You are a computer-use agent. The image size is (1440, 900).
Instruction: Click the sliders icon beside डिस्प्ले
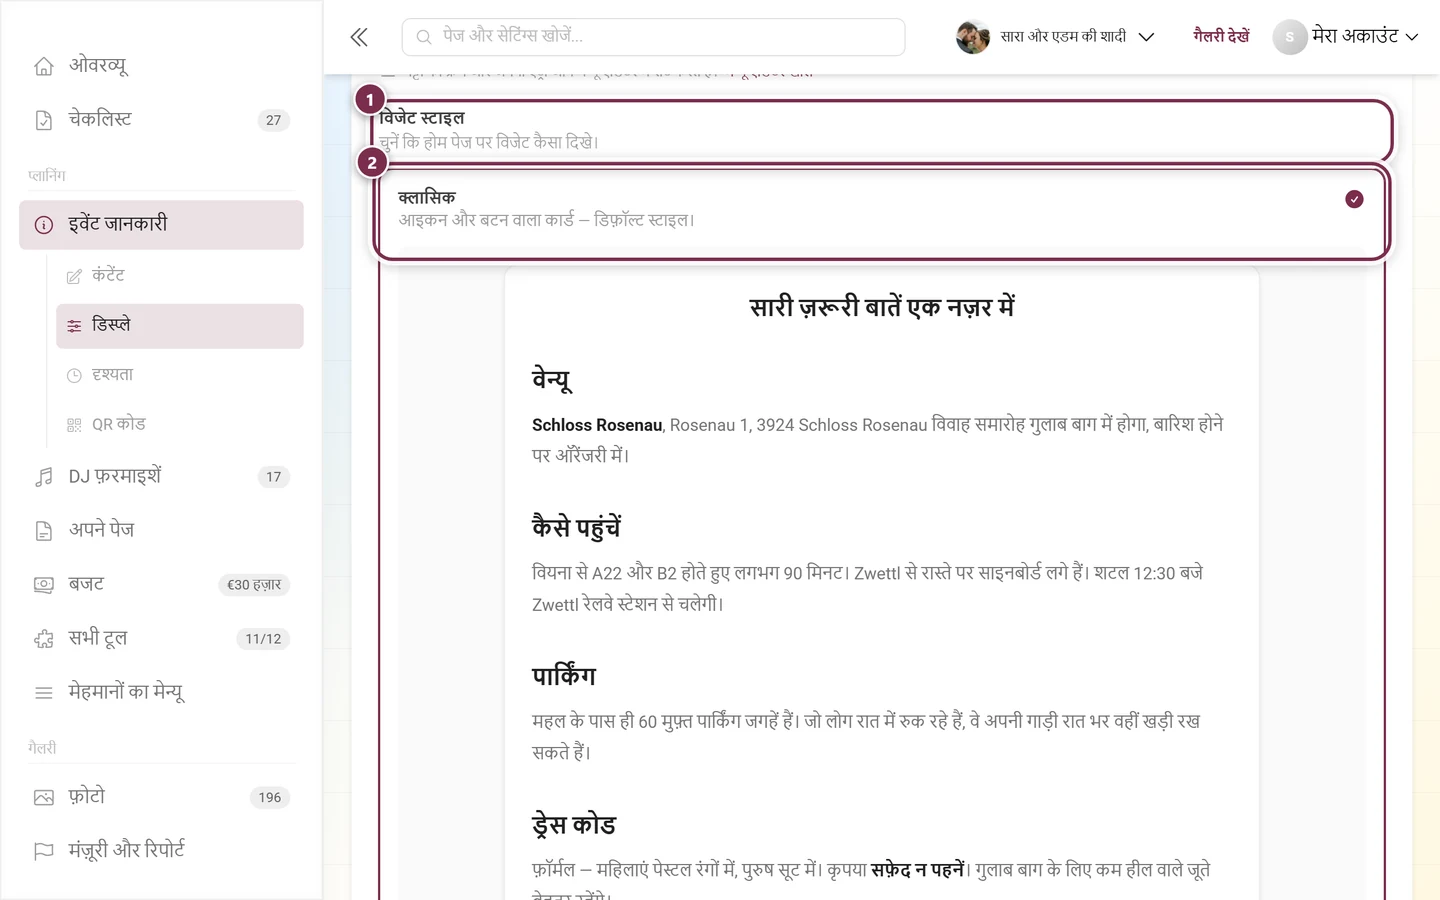(x=74, y=326)
